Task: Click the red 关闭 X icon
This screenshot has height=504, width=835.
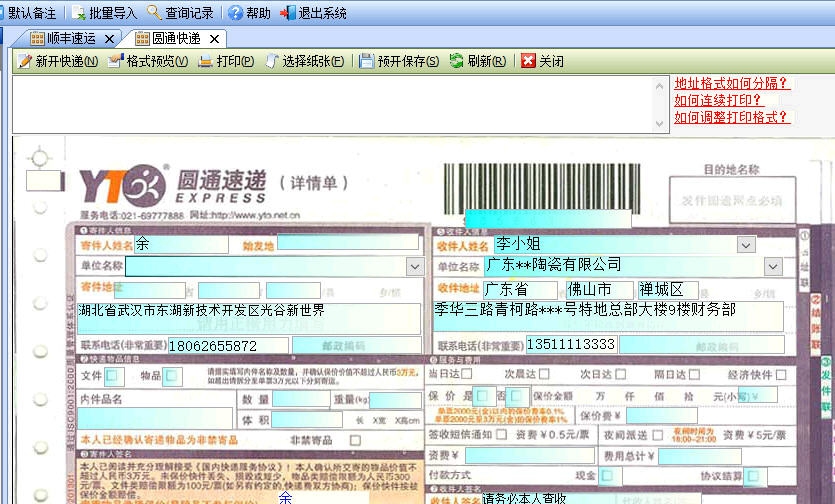Action: tap(528, 61)
